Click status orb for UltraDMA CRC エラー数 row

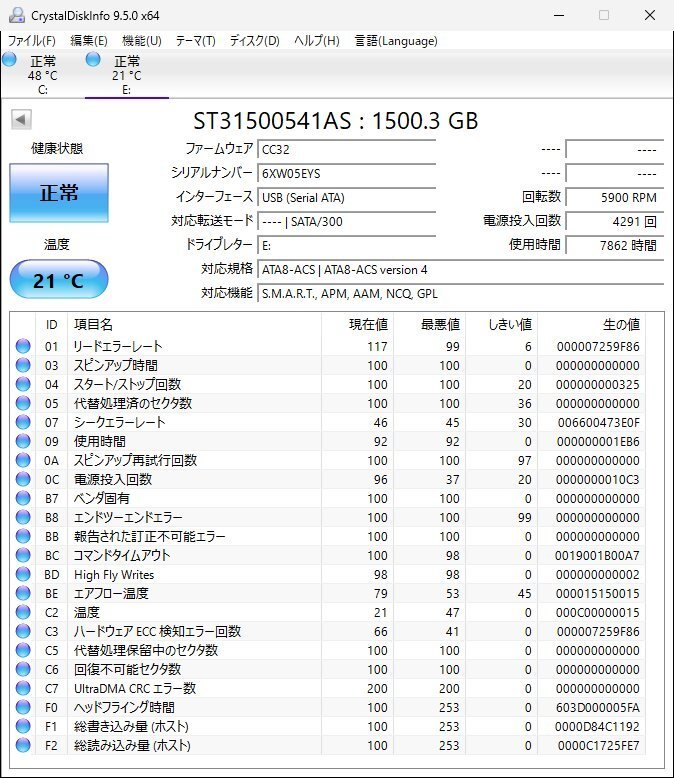tap(23, 689)
